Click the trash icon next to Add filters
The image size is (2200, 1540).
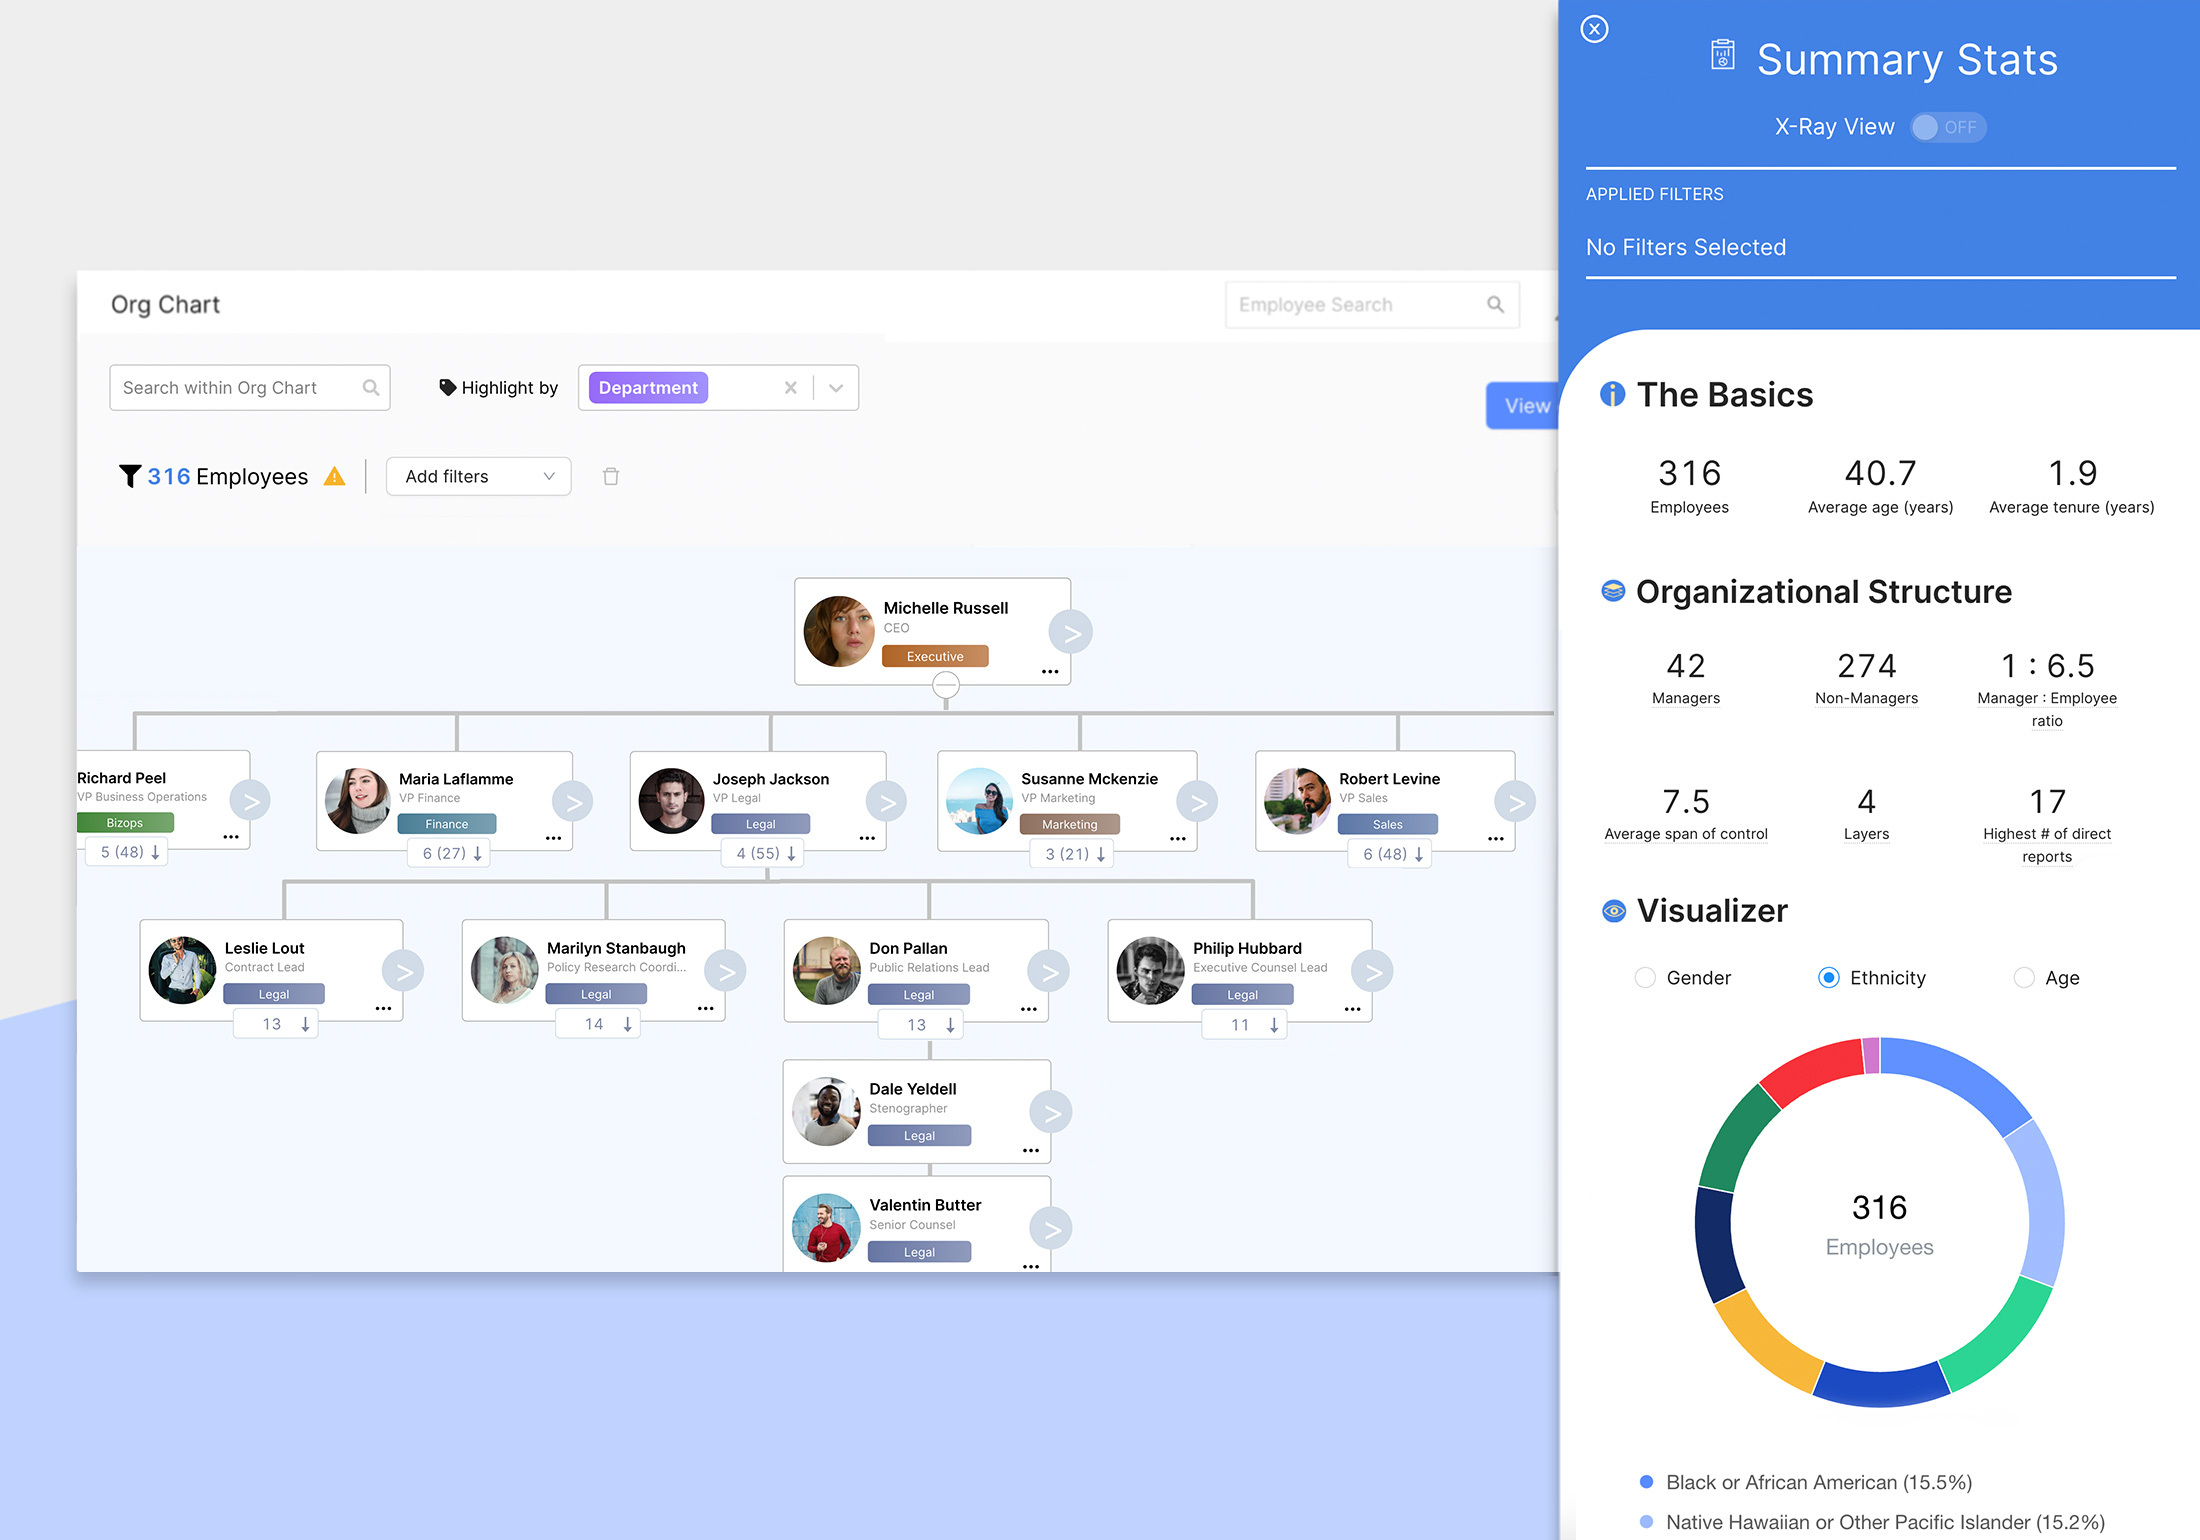[x=611, y=477]
